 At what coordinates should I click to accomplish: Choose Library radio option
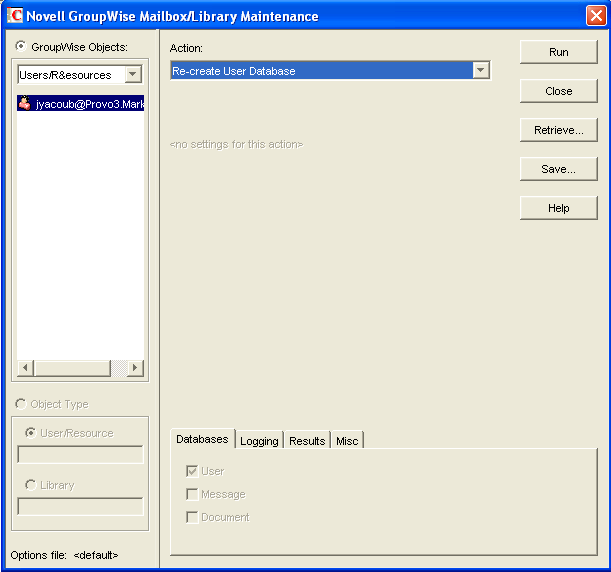[x=30, y=485]
